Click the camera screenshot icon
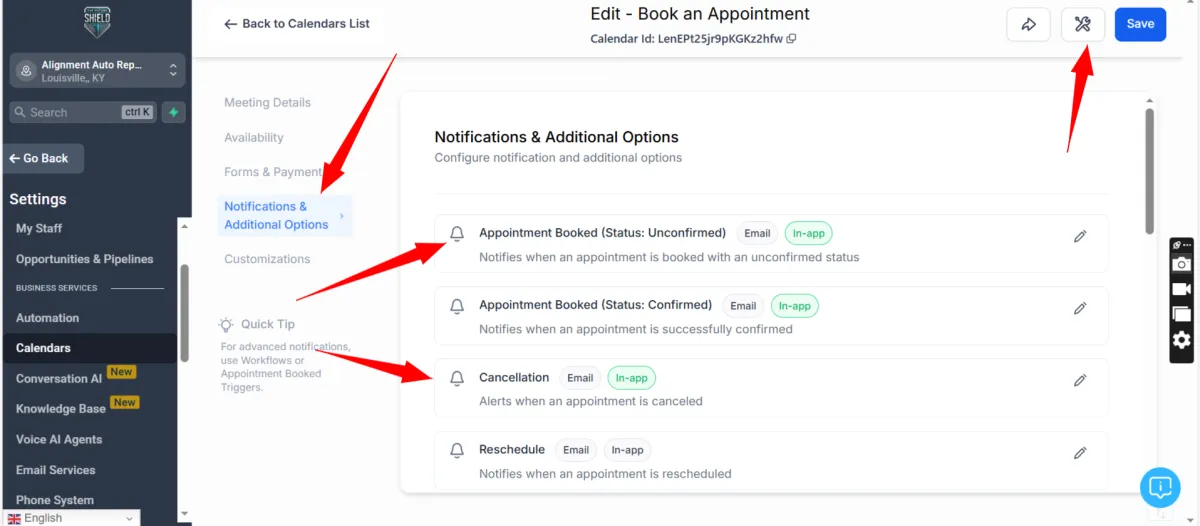 [x=1181, y=264]
